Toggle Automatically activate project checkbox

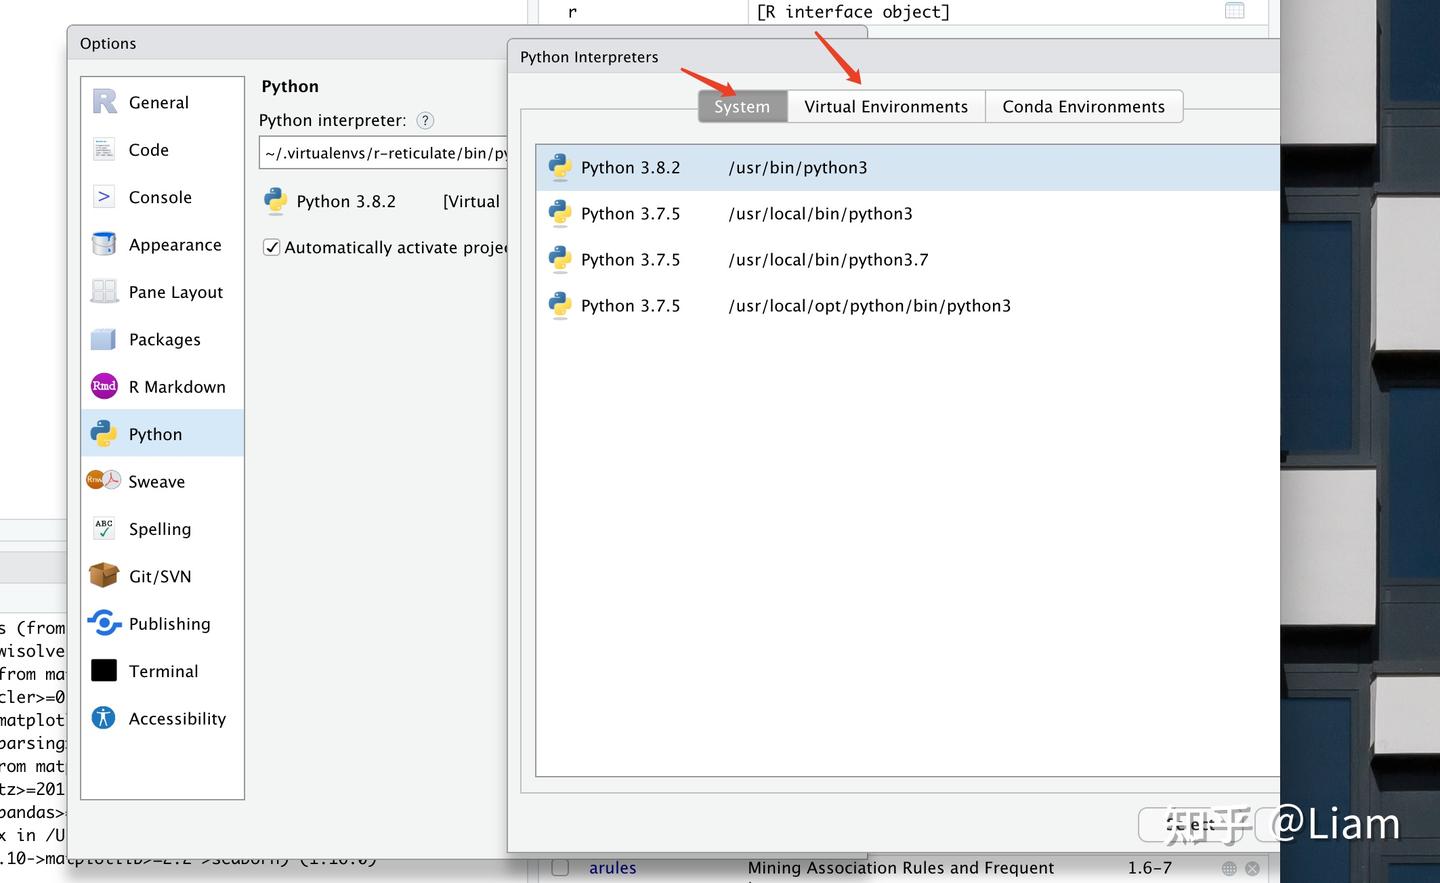click(271, 247)
